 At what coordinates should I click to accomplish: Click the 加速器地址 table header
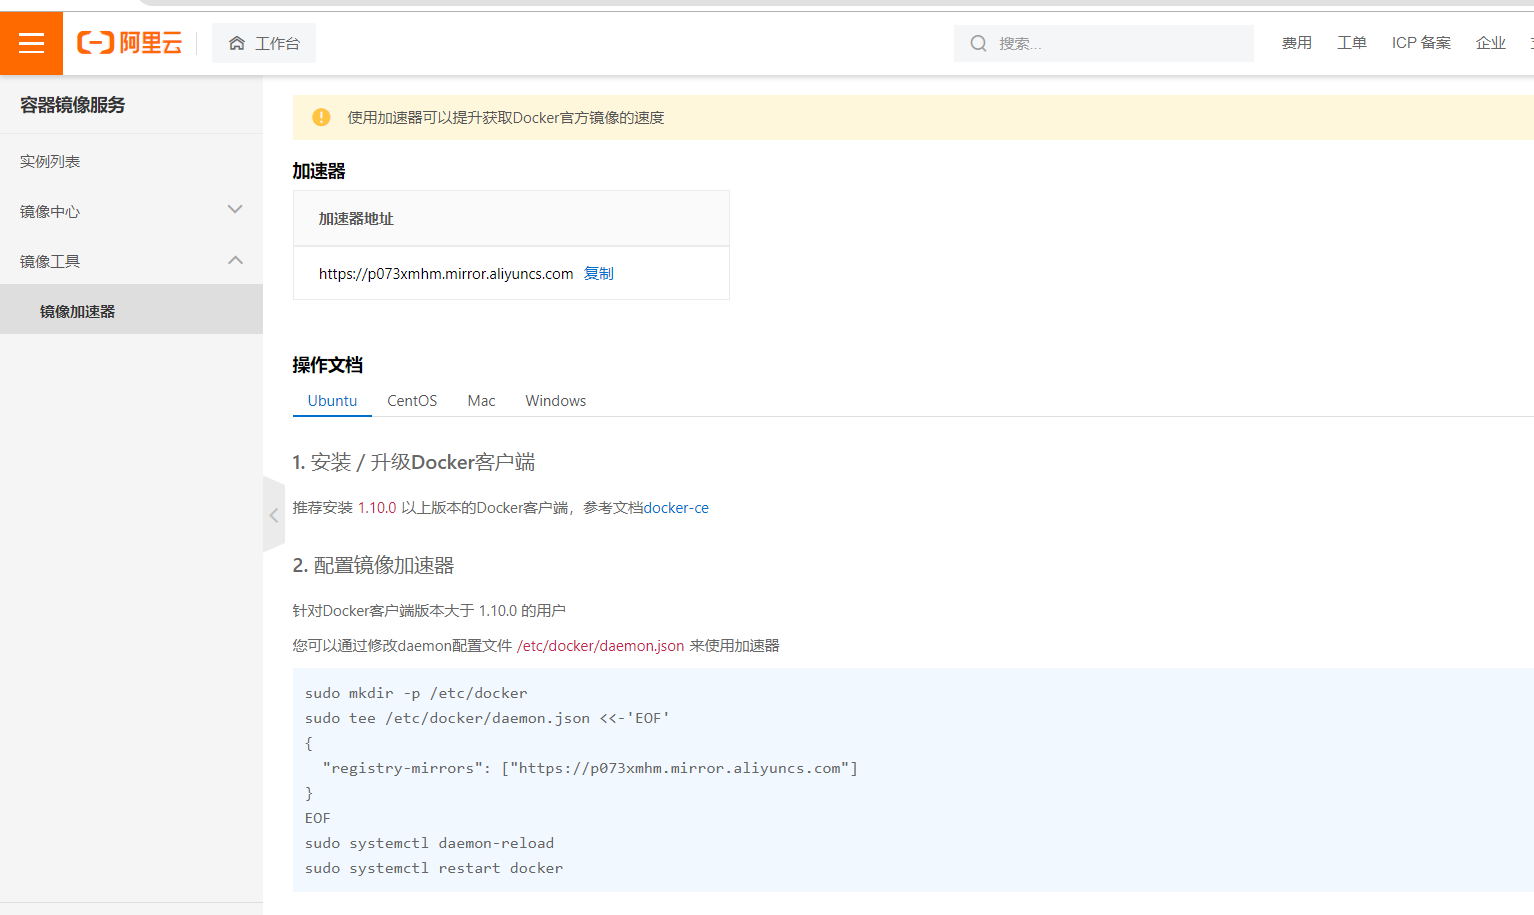tap(356, 218)
